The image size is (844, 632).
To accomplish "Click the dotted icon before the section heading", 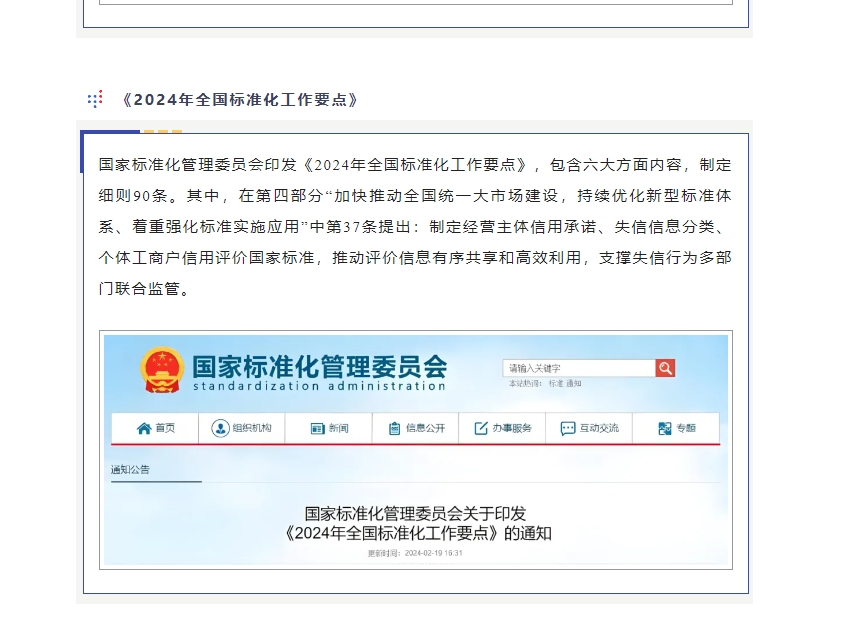I will click(x=95, y=99).
